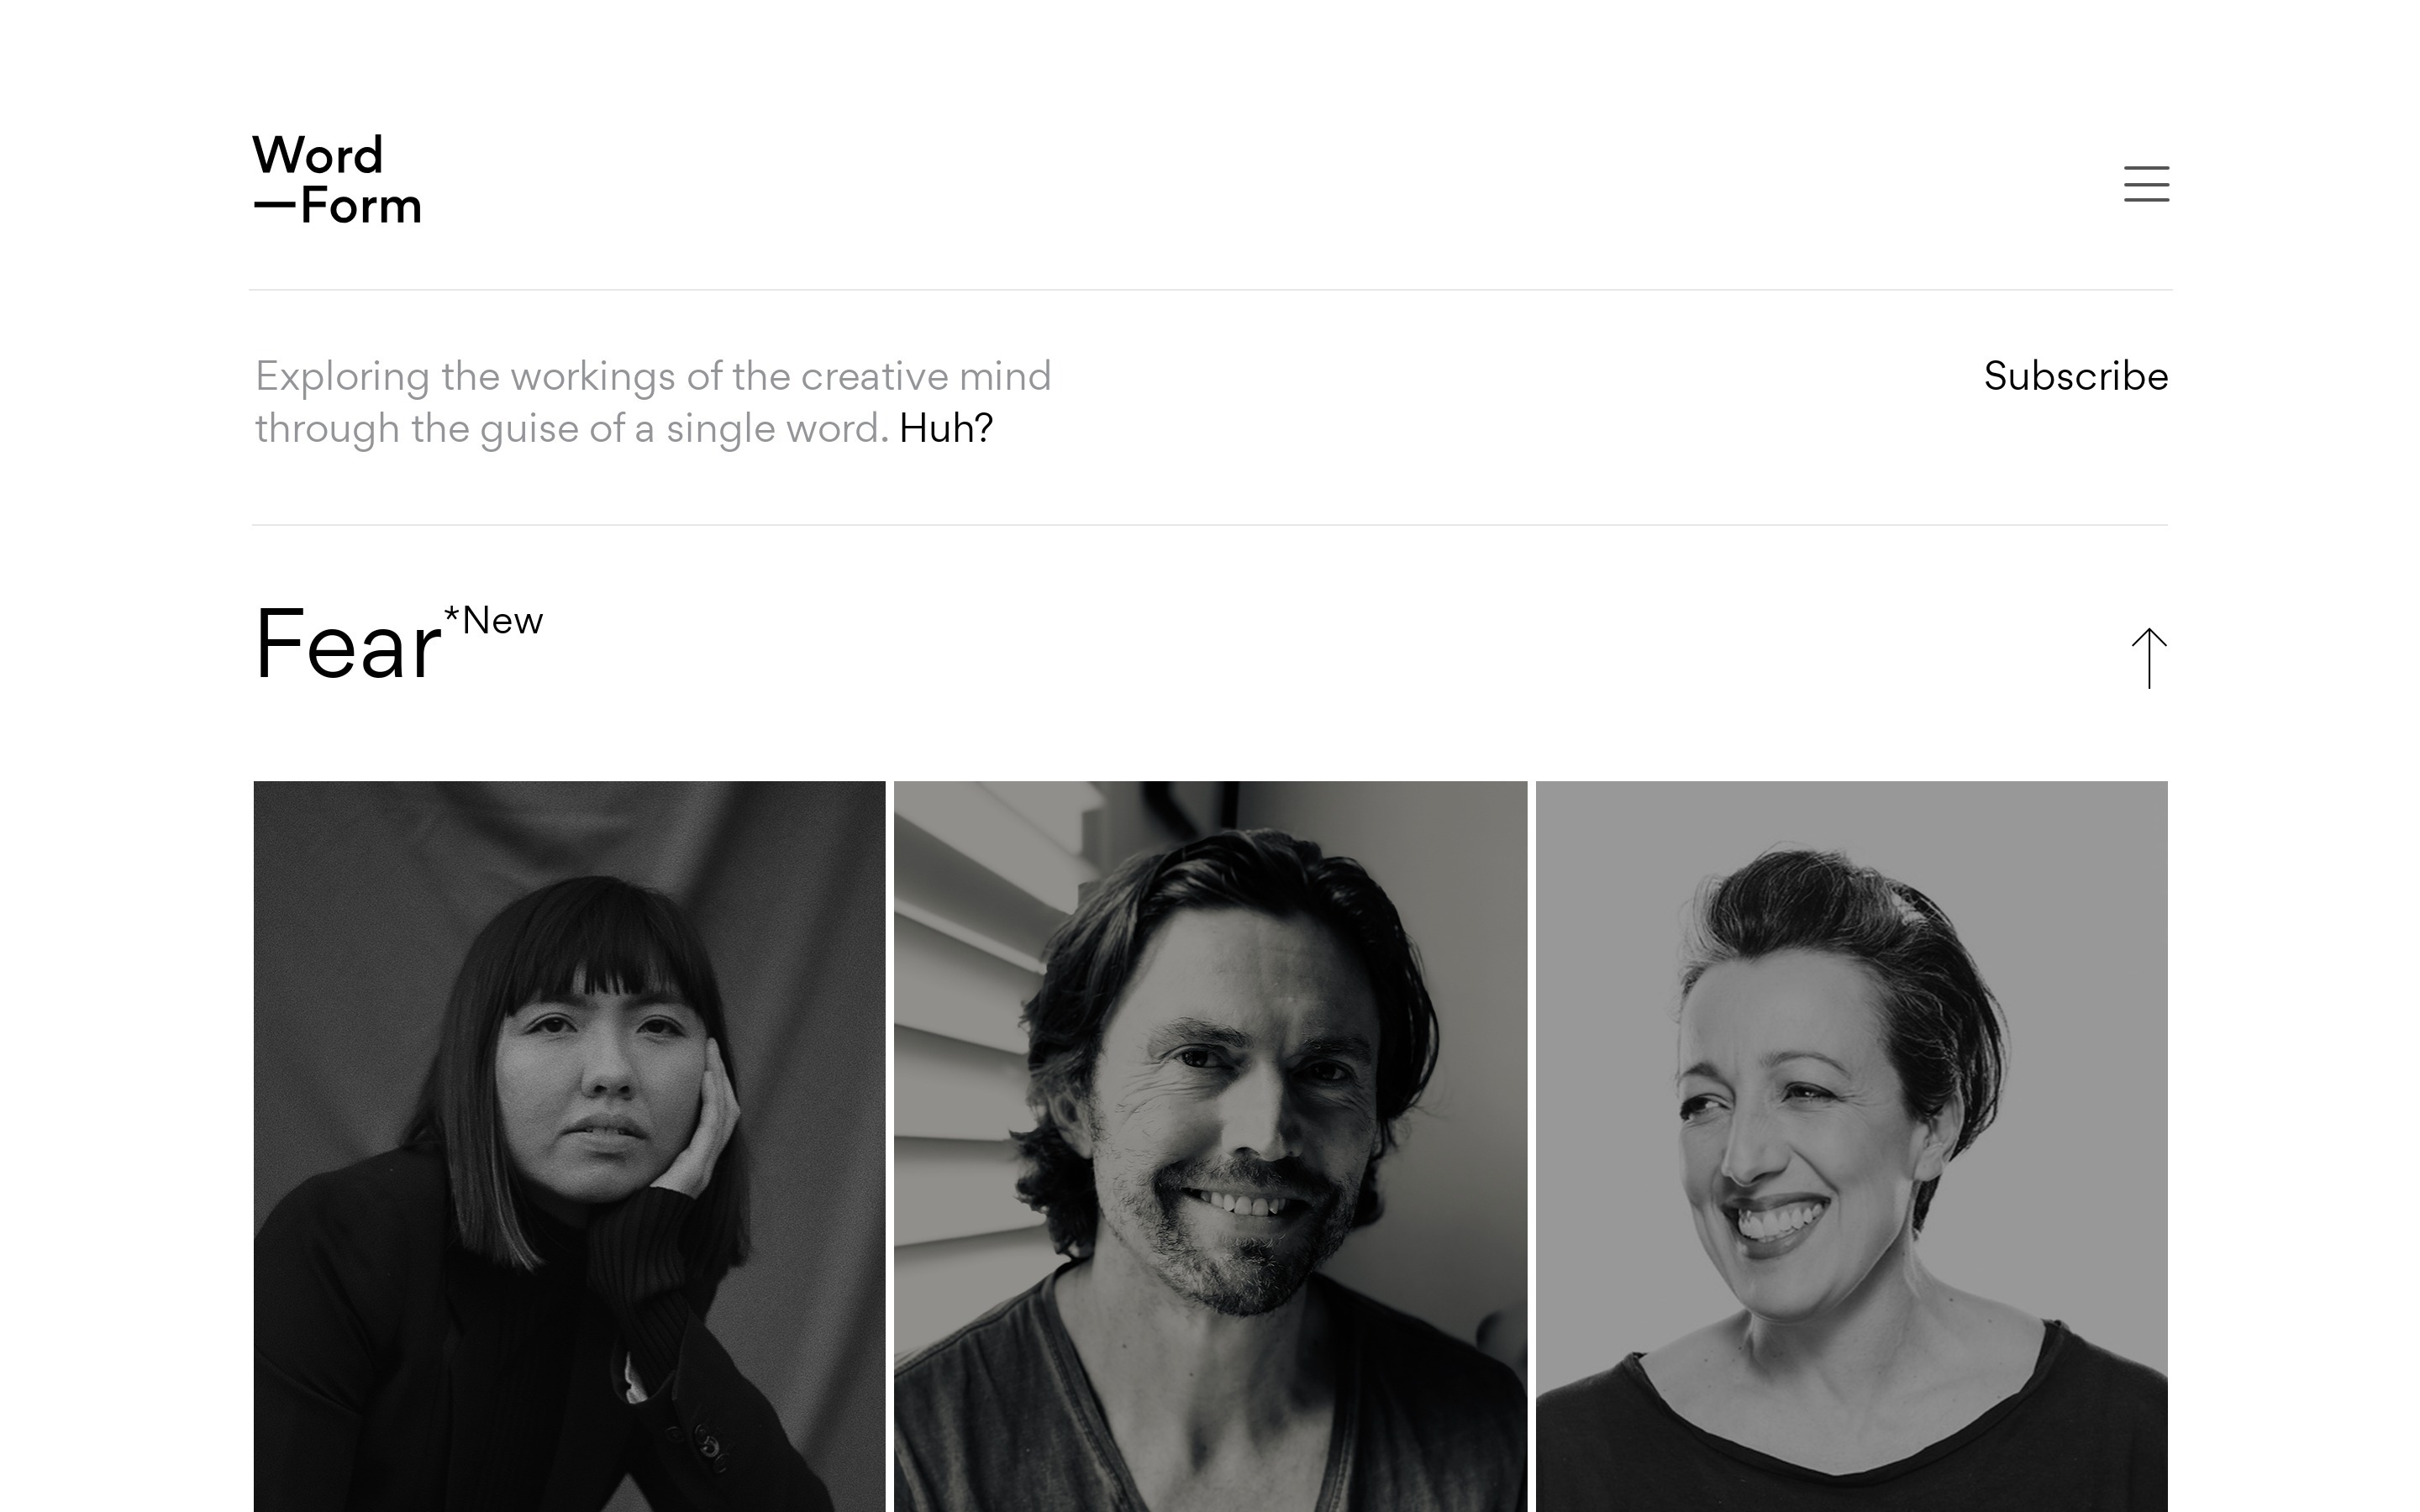This screenshot has width=2420, height=1512.
Task: Click the divider line under the header
Action: click(x=1210, y=290)
